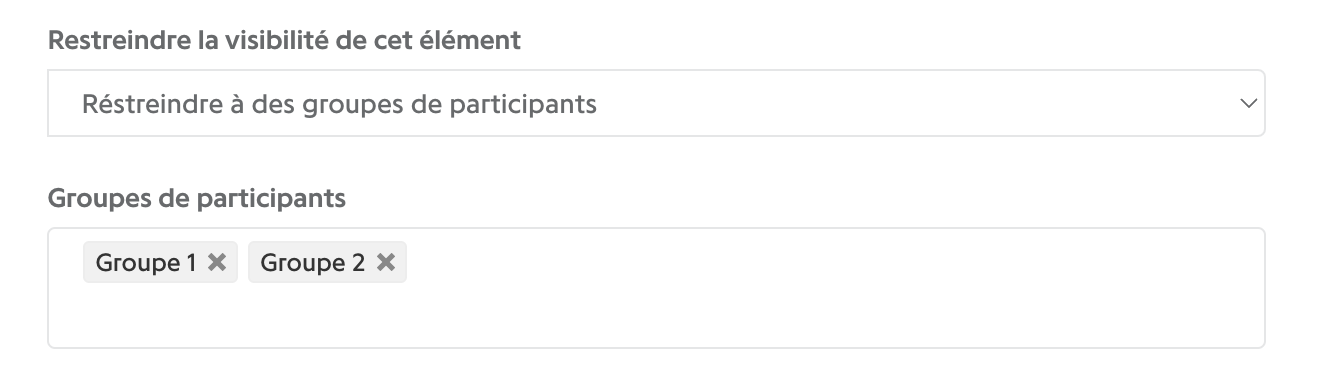Click the 'Groupes de participants' label
The width and height of the screenshot is (1324, 370).
(x=197, y=198)
